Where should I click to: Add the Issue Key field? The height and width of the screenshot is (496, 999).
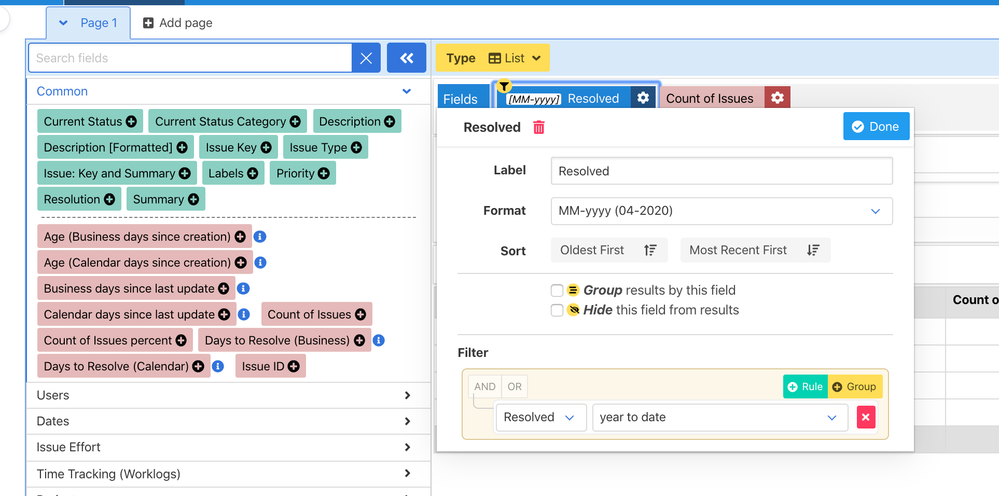click(266, 148)
